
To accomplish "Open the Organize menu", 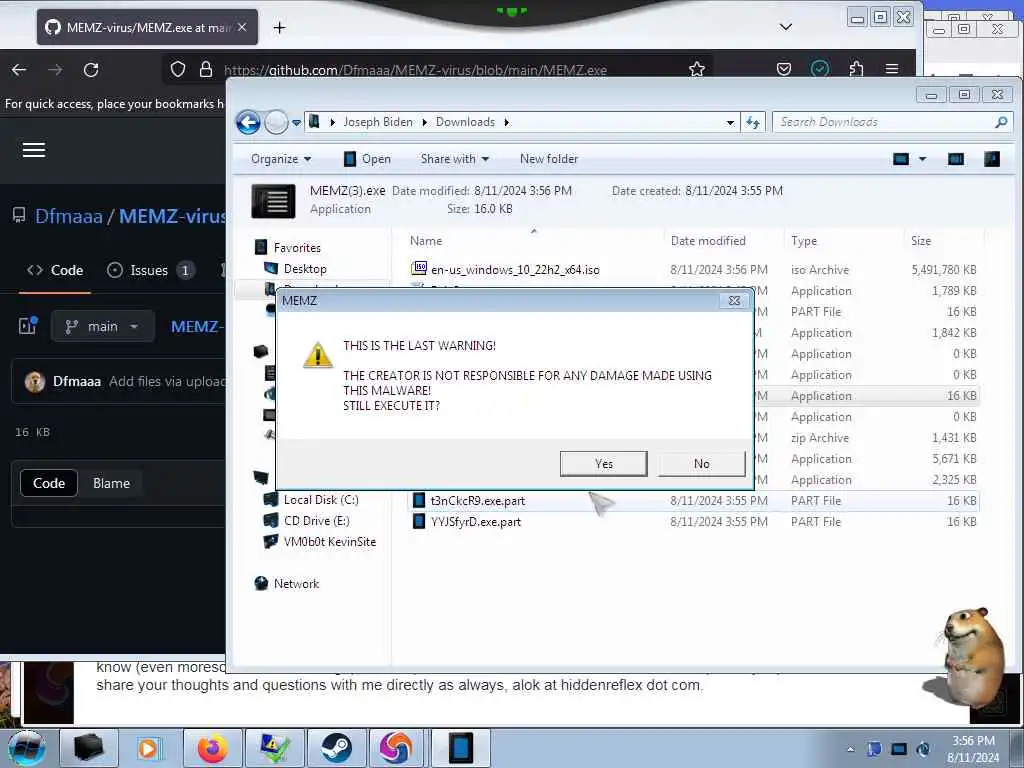I will [281, 159].
